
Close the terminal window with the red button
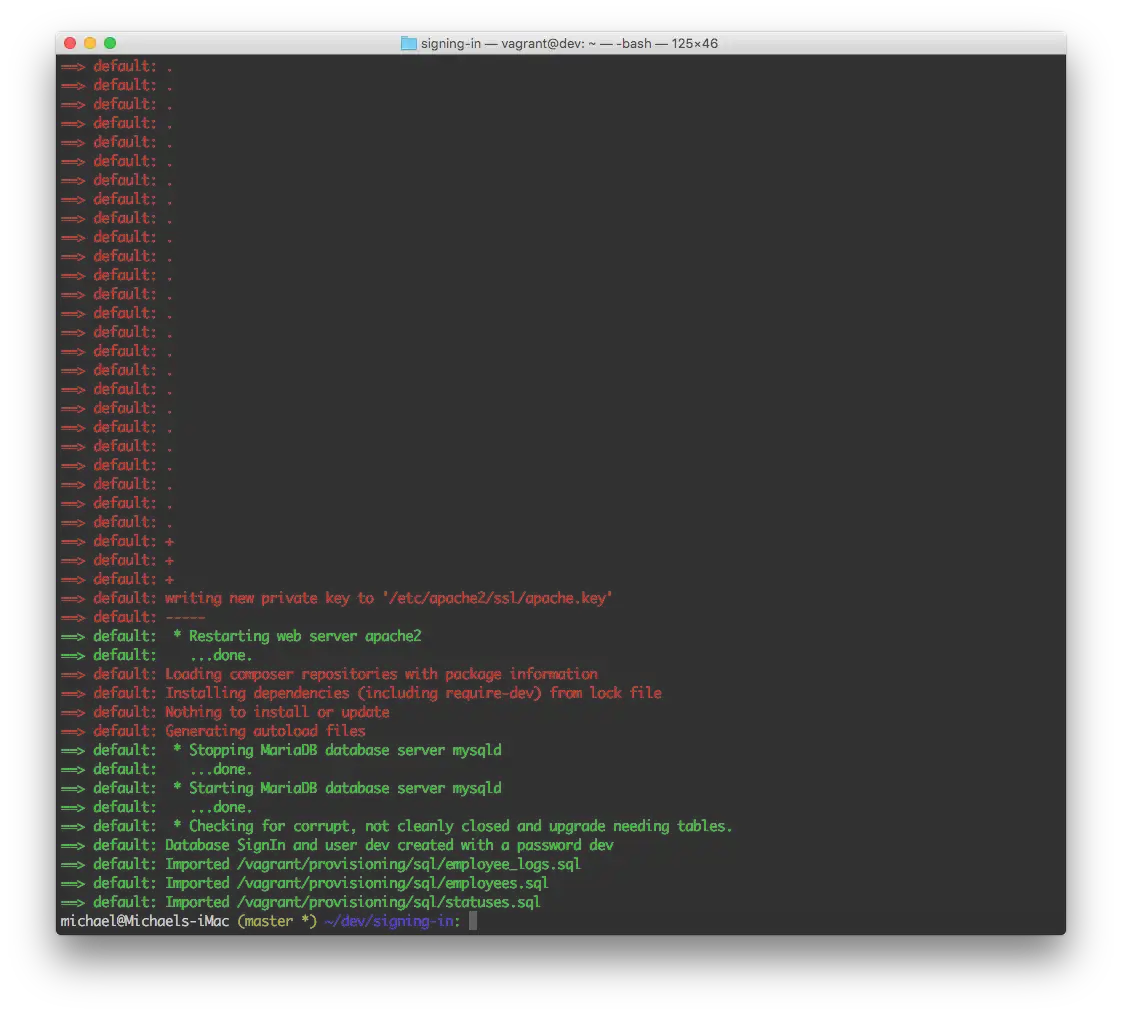70,43
